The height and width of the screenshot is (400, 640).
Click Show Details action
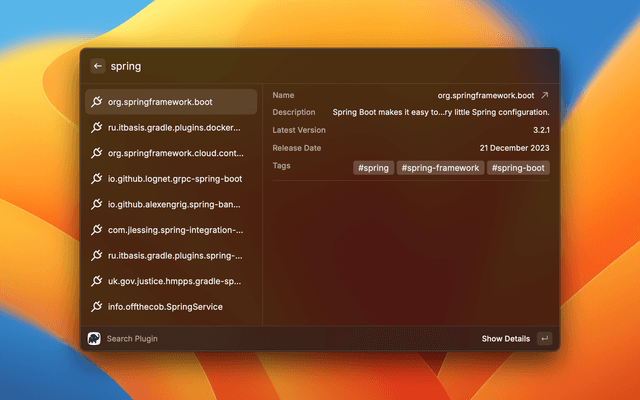point(505,339)
